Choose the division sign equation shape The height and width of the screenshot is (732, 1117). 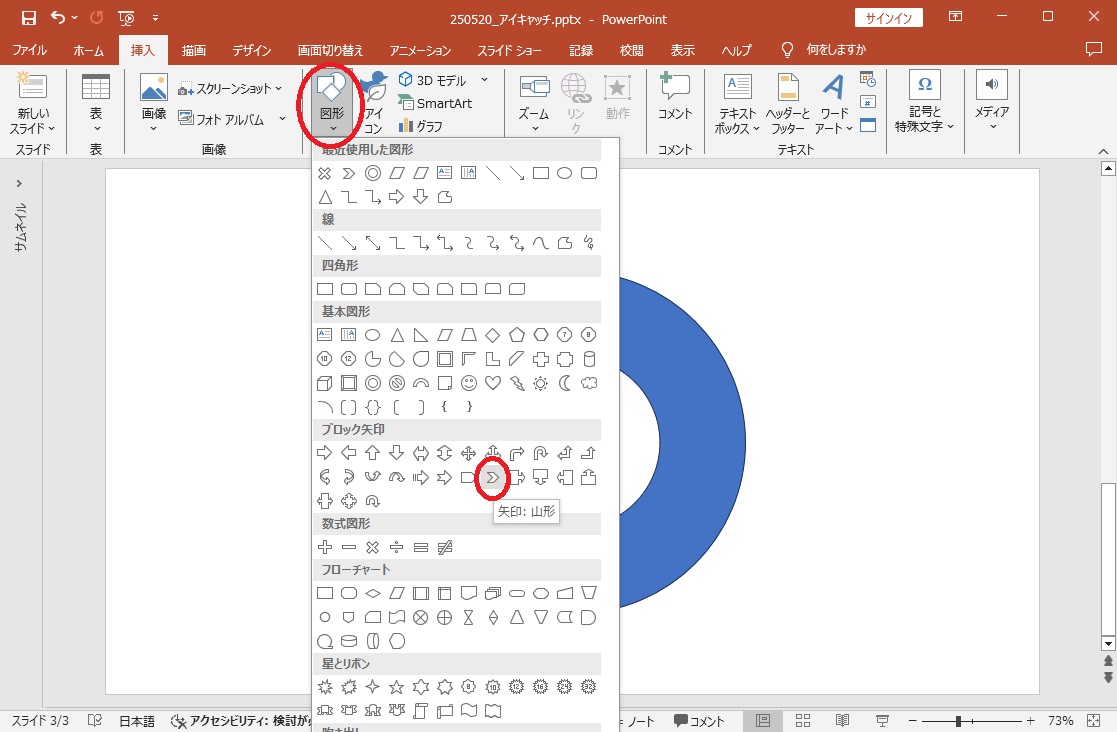click(x=397, y=547)
